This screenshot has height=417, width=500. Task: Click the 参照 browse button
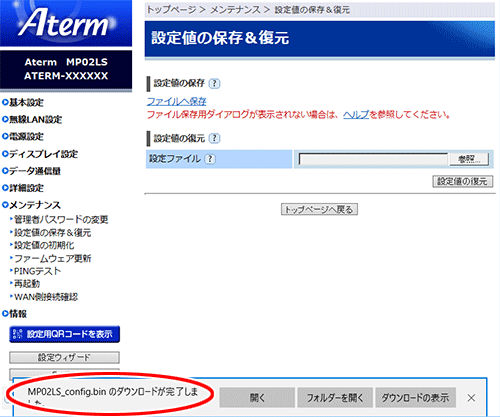click(469, 159)
